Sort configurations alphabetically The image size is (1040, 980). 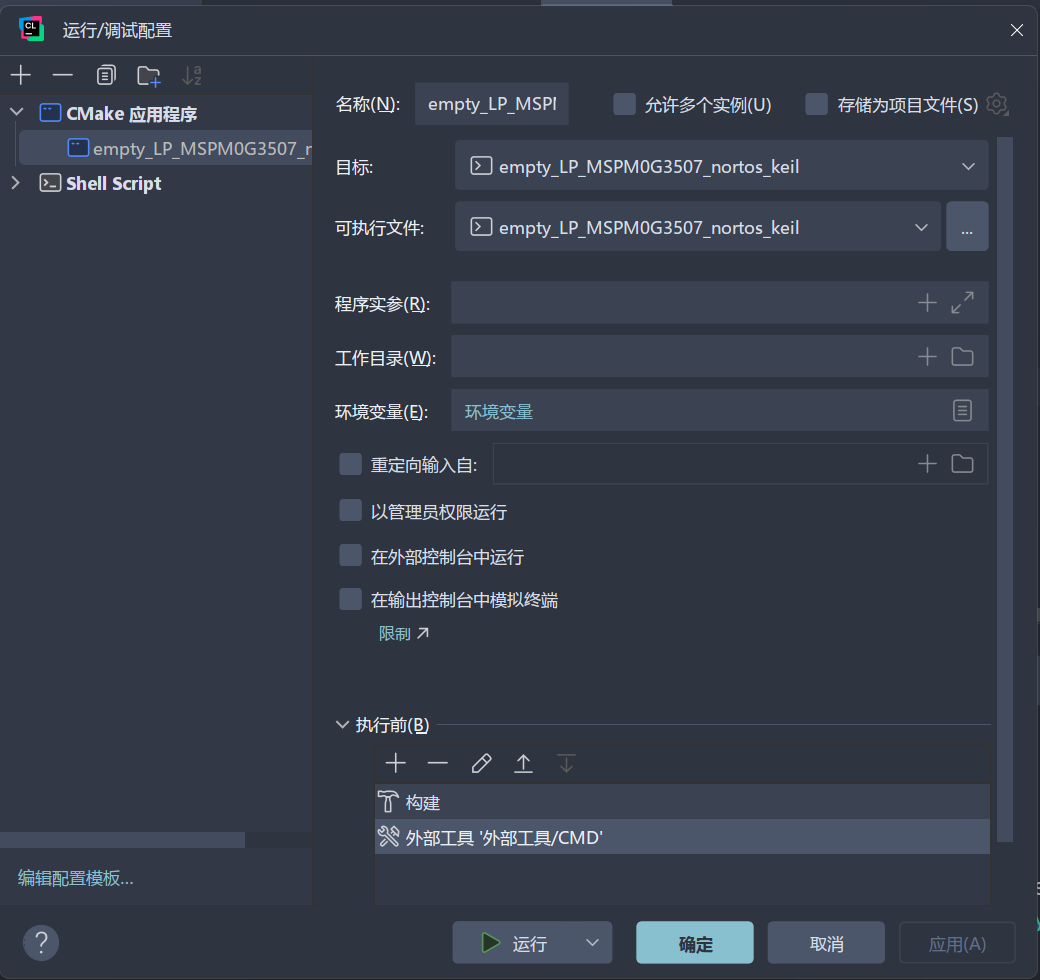pos(192,76)
